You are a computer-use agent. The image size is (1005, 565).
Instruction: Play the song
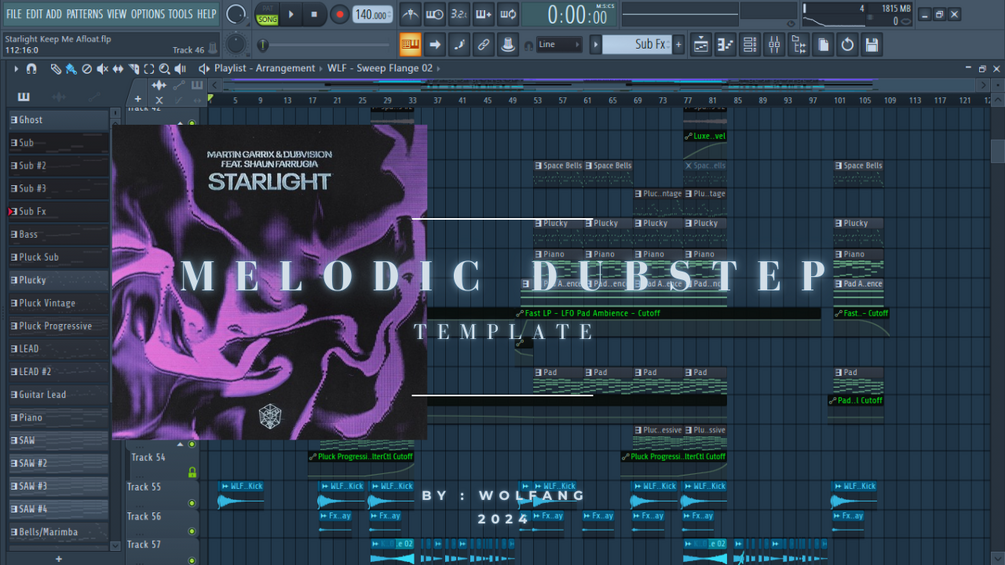[291, 14]
